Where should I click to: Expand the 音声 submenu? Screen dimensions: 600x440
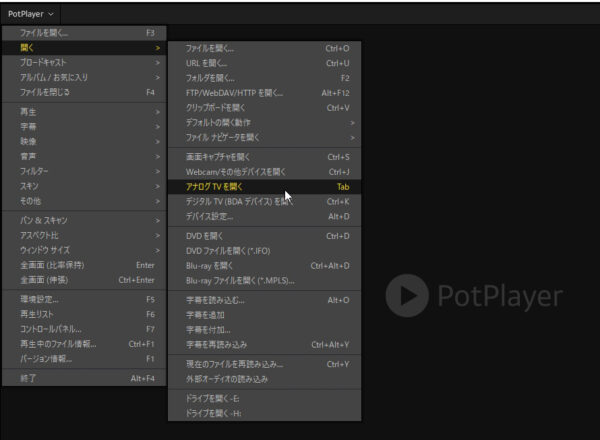pos(84,156)
